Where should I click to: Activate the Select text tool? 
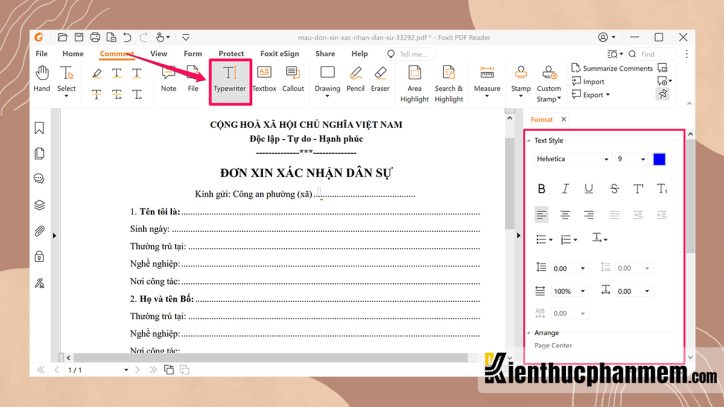pyautogui.click(x=66, y=80)
